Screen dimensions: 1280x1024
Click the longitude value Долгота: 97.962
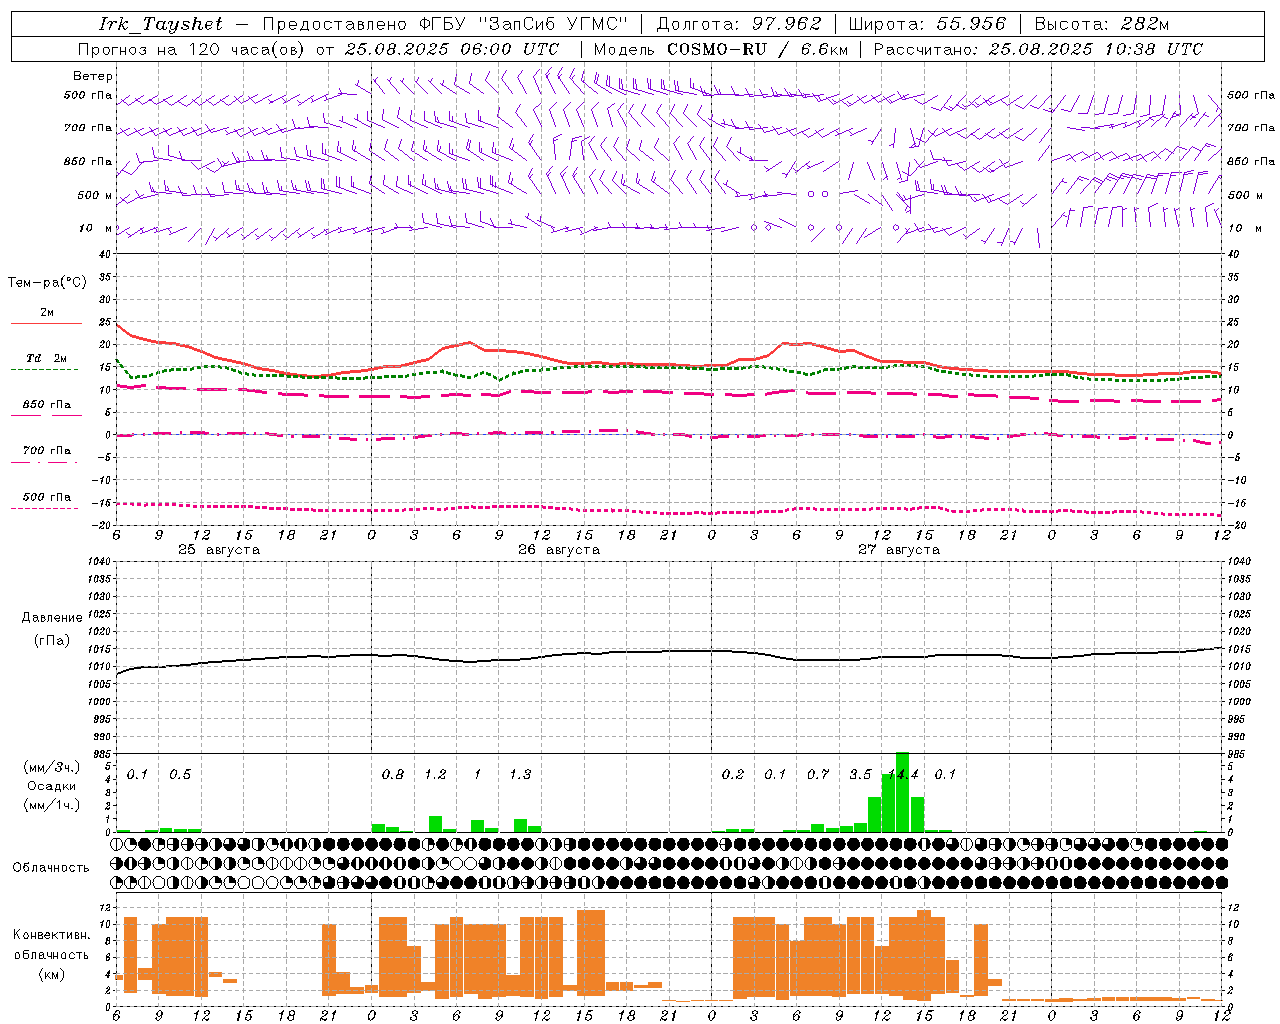click(739, 24)
